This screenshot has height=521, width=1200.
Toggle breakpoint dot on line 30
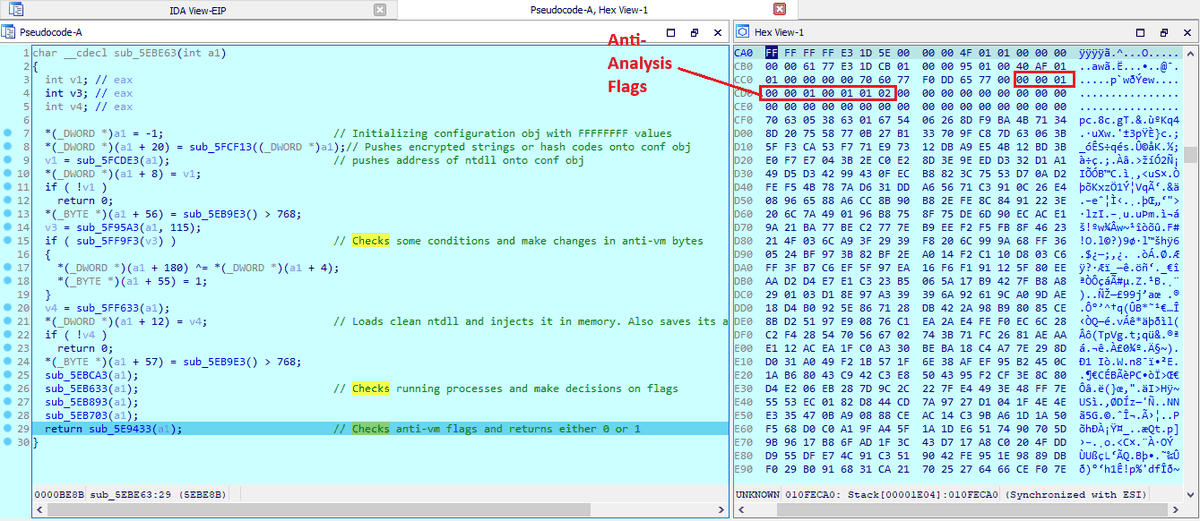coord(8,442)
